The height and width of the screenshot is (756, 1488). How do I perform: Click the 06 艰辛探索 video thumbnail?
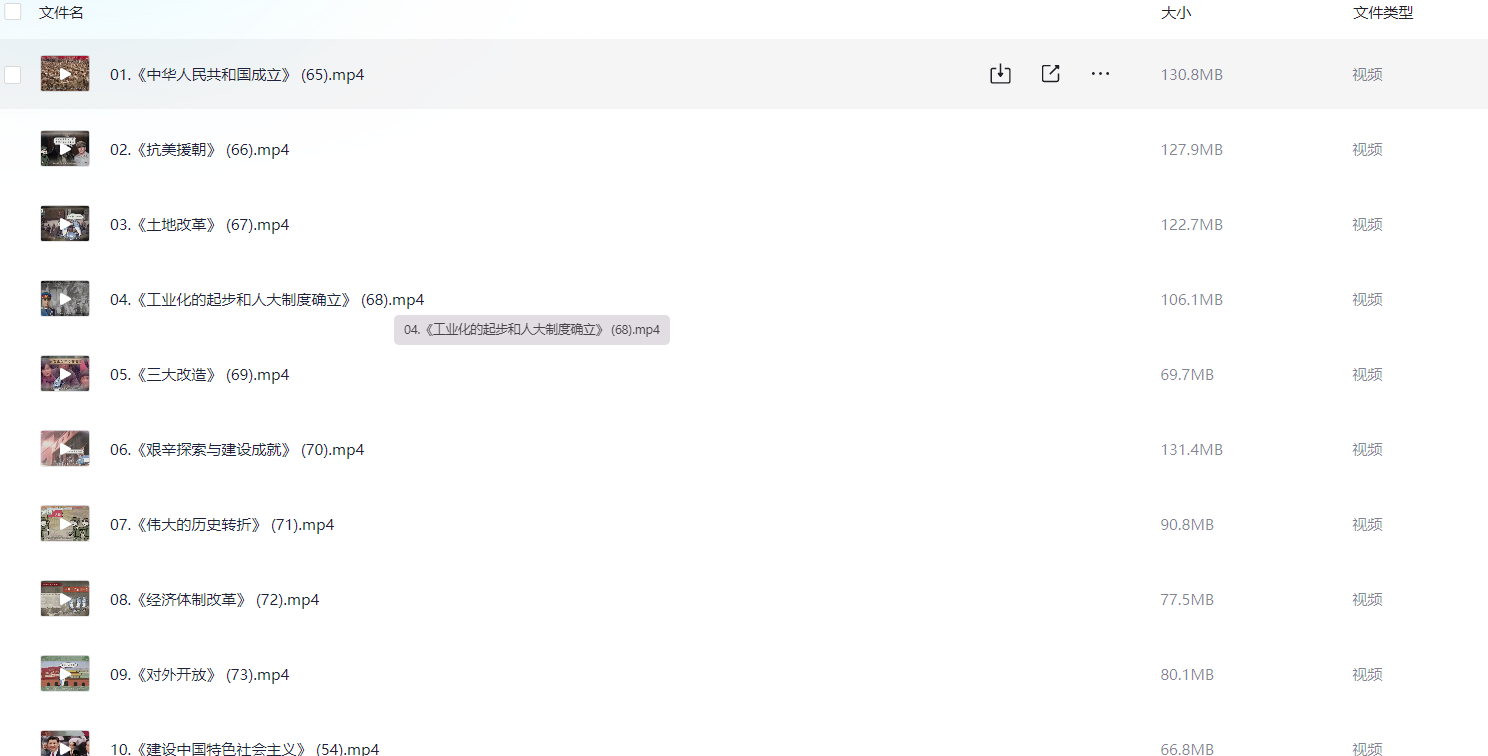pos(65,449)
